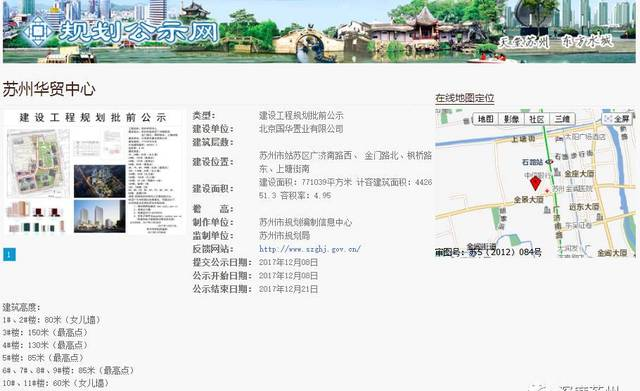Click the 规划公示网 logo emblem
640x391 pixels.
tap(38, 30)
